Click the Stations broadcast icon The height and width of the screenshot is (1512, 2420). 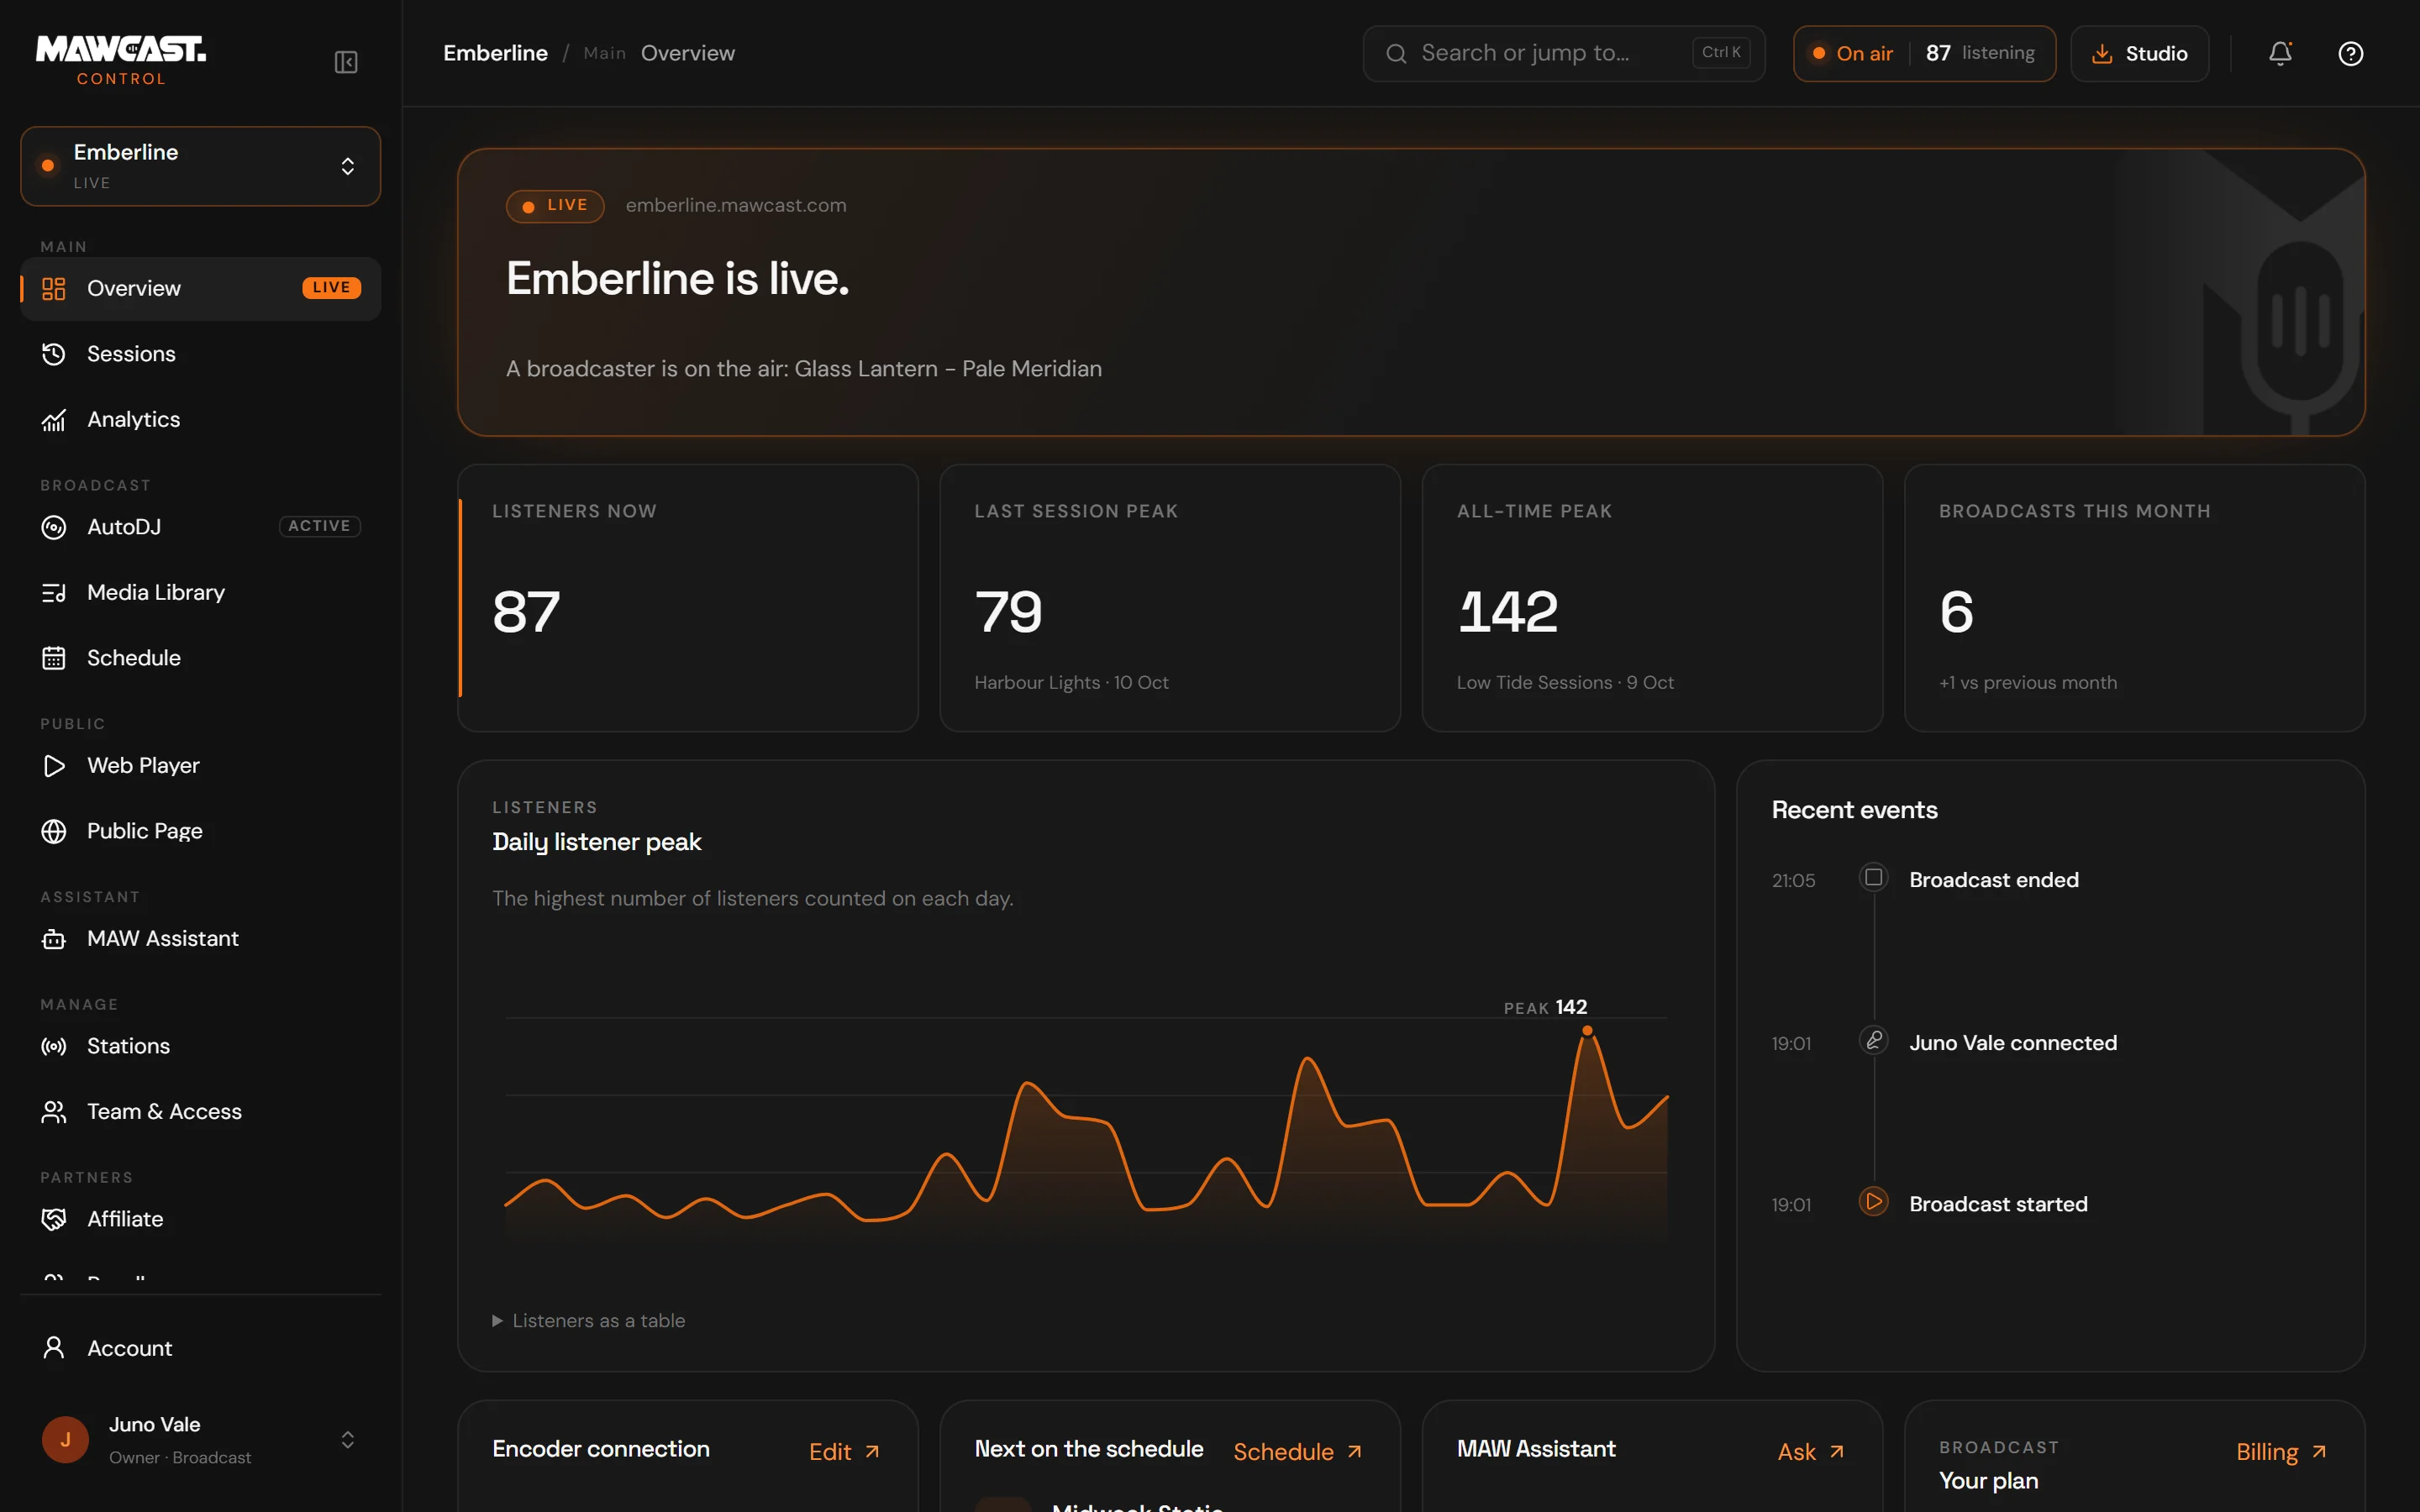pos(54,1046)
